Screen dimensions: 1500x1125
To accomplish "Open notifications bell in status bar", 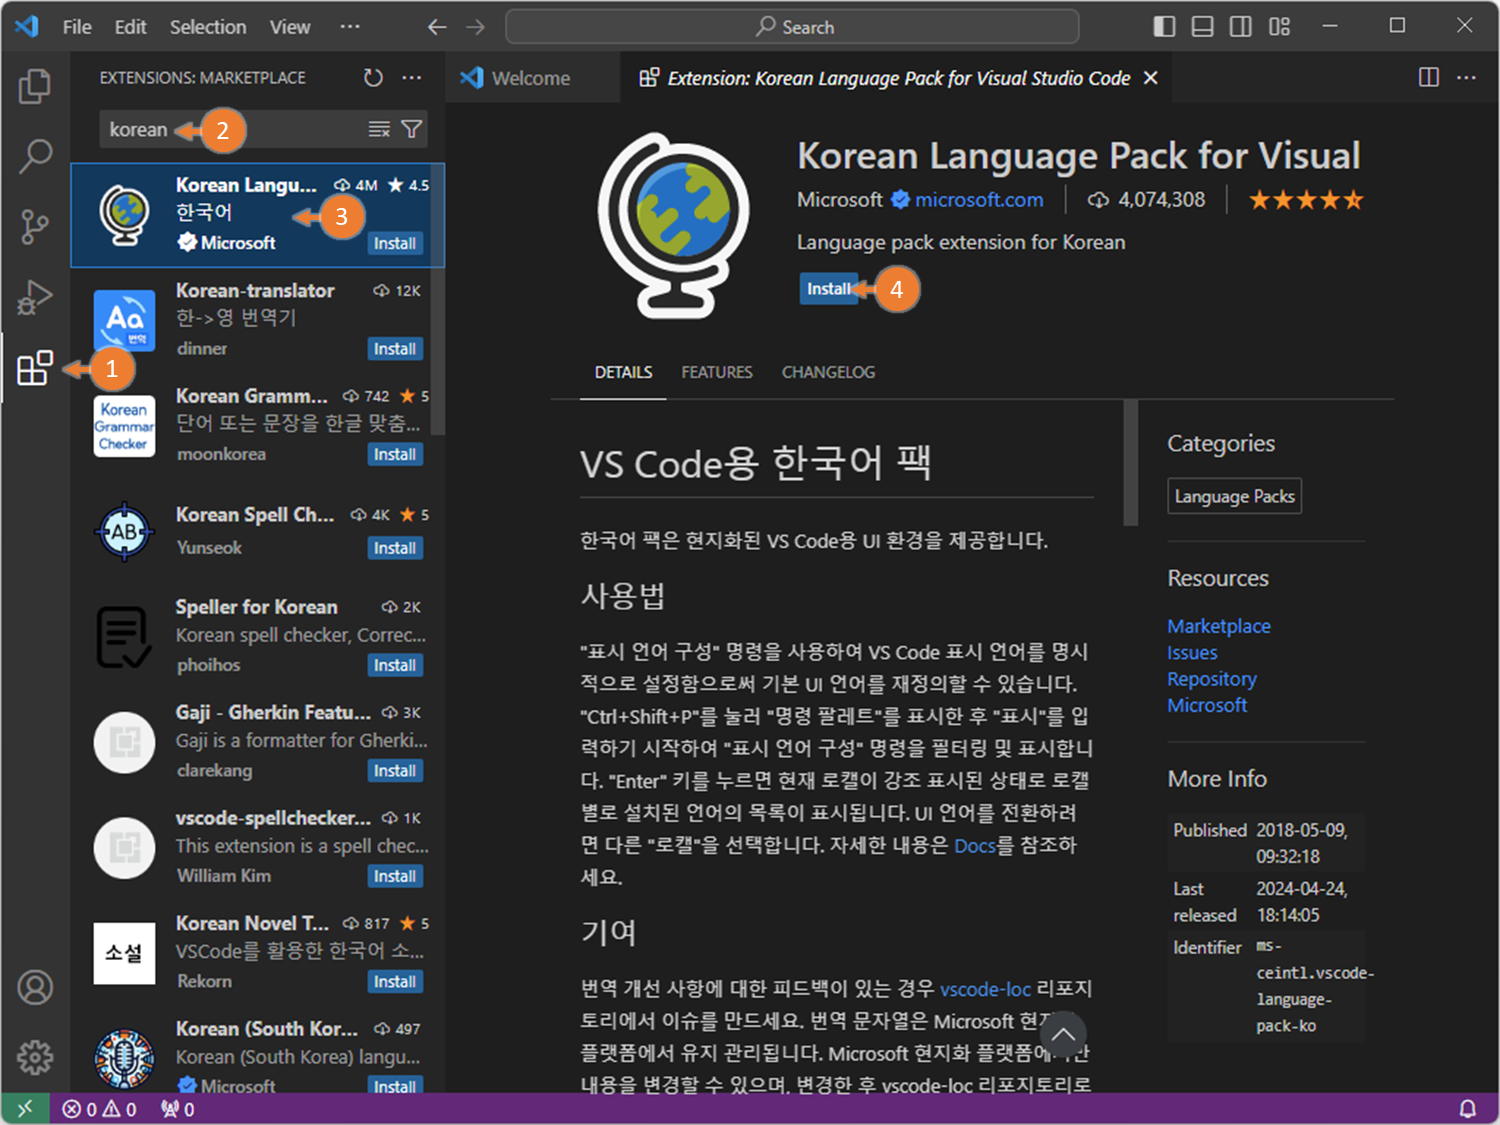I will click(1467, 1109).
